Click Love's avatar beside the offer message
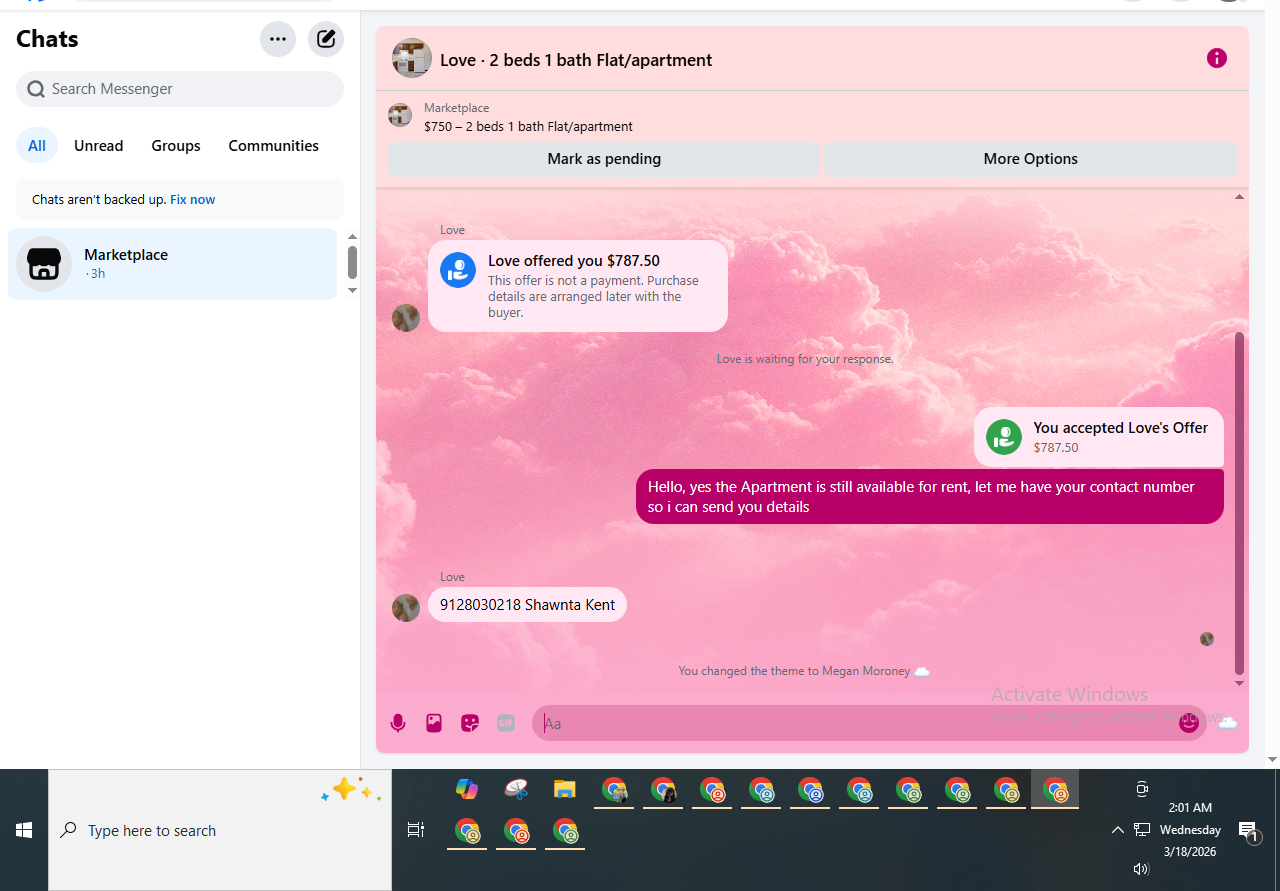The width and height of the screenshot is (1280, 891). [406, 318]
